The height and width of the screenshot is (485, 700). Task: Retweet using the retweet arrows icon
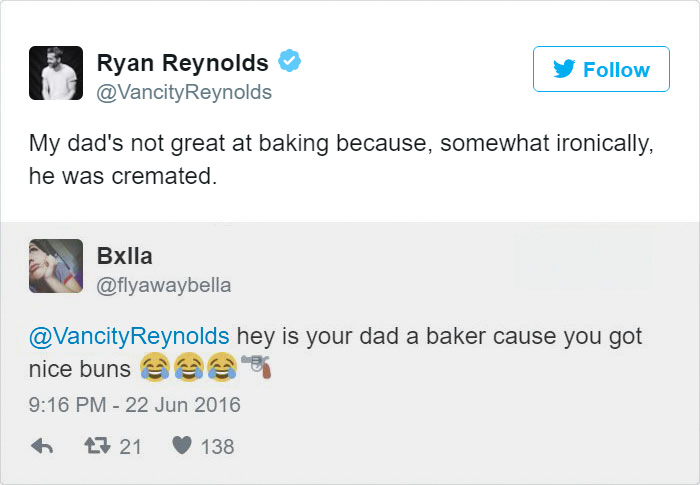96,447
